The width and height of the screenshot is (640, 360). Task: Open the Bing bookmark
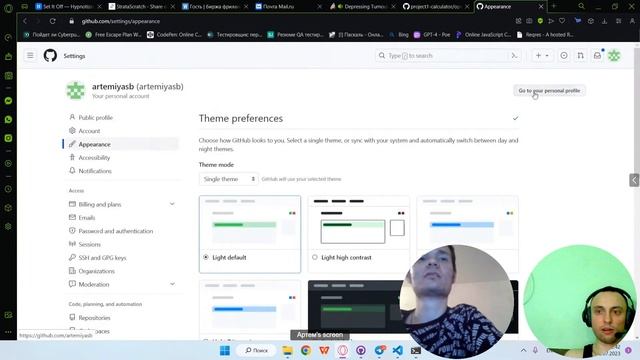pos(399,35)
